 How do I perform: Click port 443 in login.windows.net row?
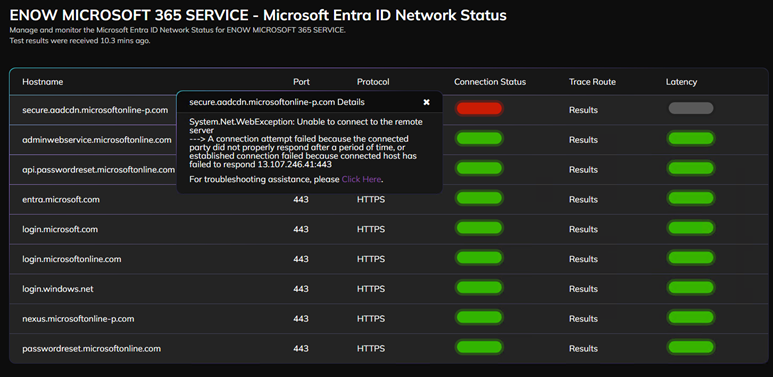[301, 289]
